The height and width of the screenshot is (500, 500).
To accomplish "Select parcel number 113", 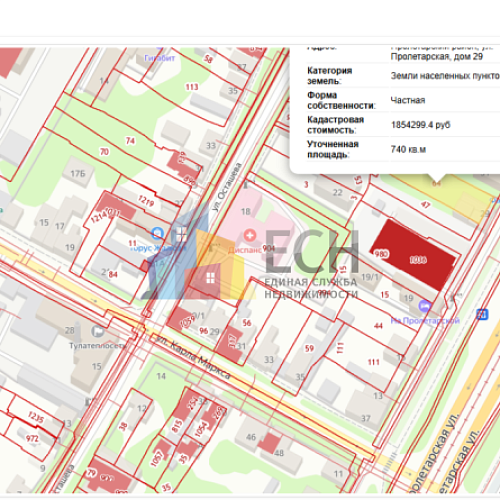I will (x=192, y=87).
